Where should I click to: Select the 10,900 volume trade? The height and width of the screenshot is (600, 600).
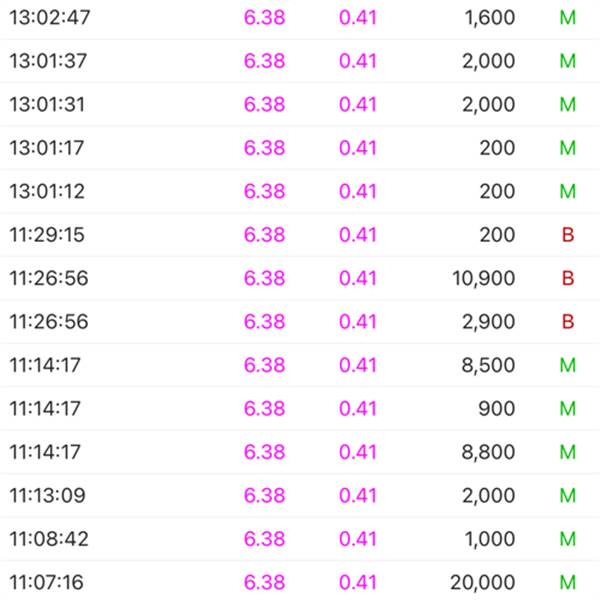300,278
